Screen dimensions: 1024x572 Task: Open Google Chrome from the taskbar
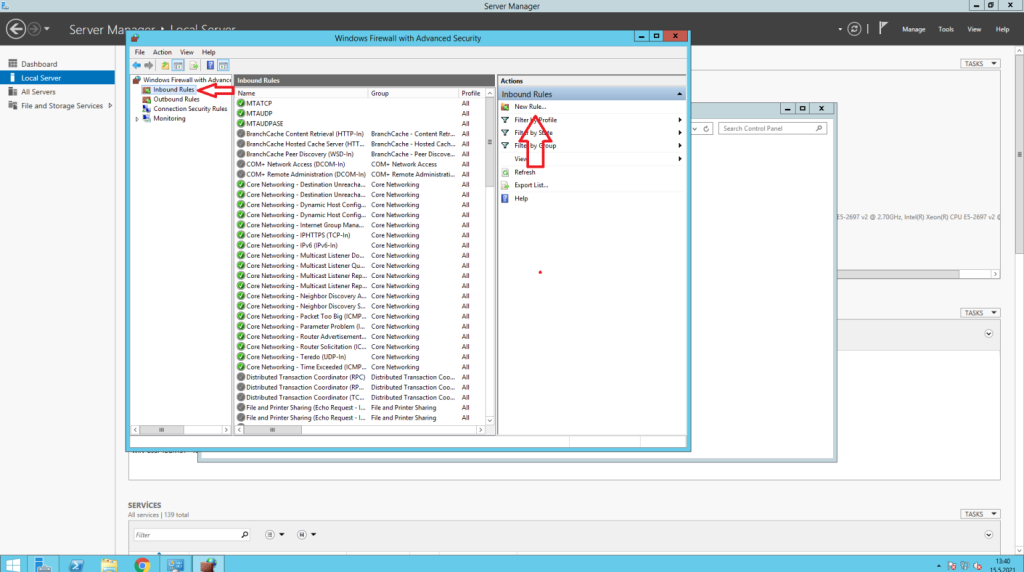click(142, 565)
